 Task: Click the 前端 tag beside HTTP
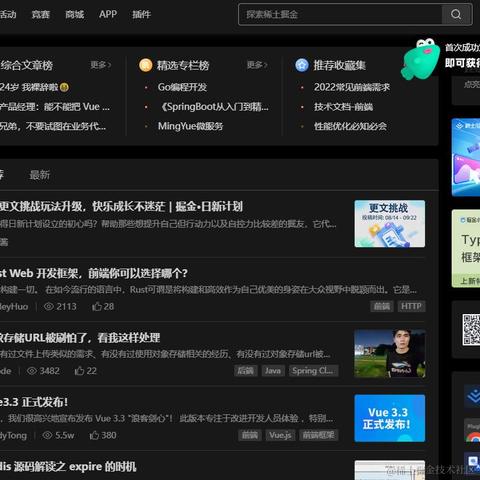point(382,306)
